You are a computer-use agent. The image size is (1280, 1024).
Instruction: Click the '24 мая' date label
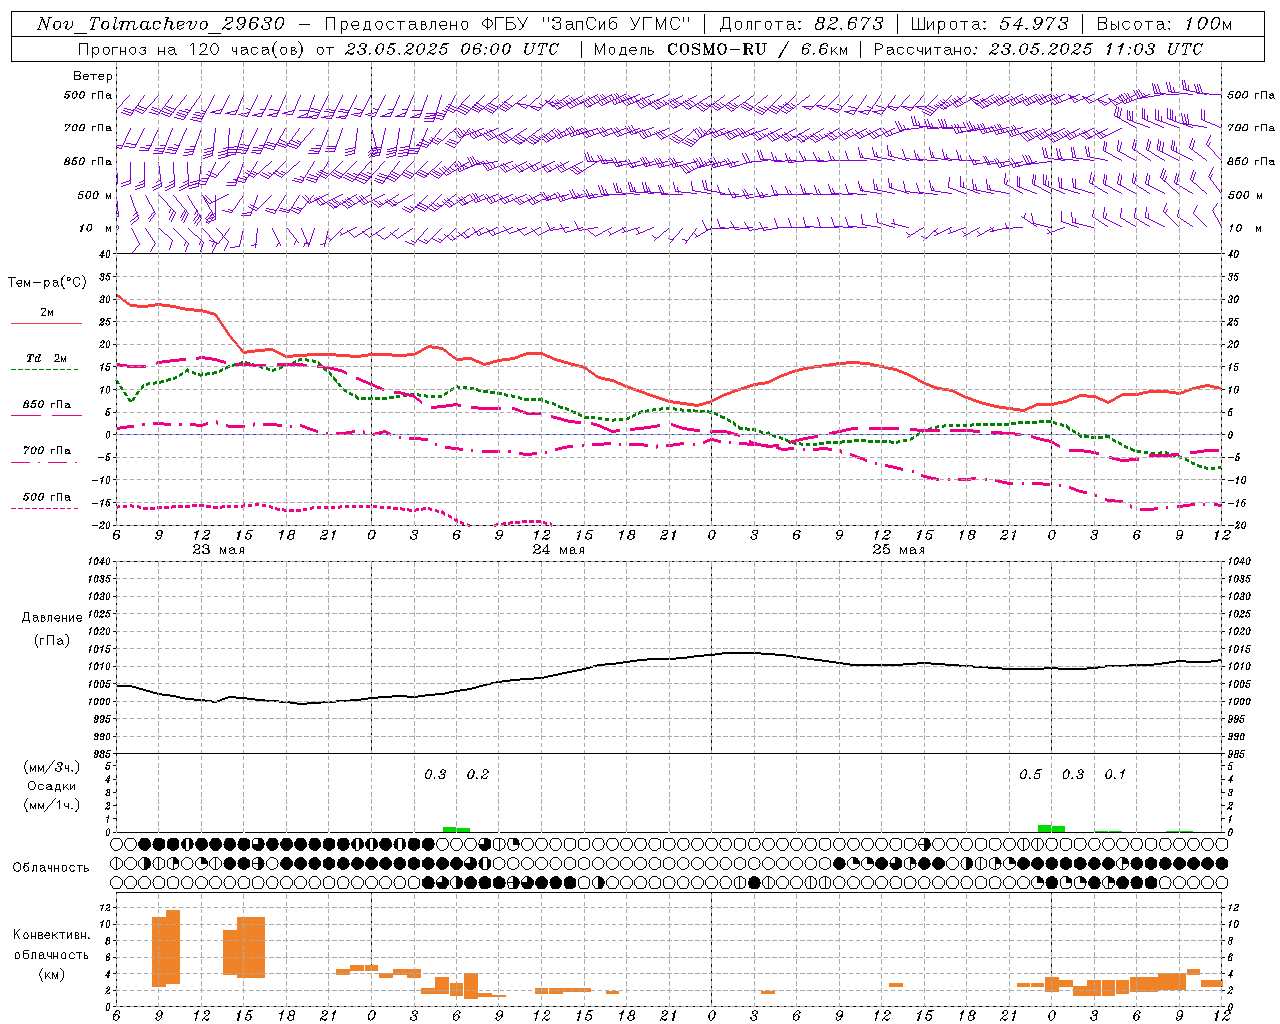coord(558,550)
